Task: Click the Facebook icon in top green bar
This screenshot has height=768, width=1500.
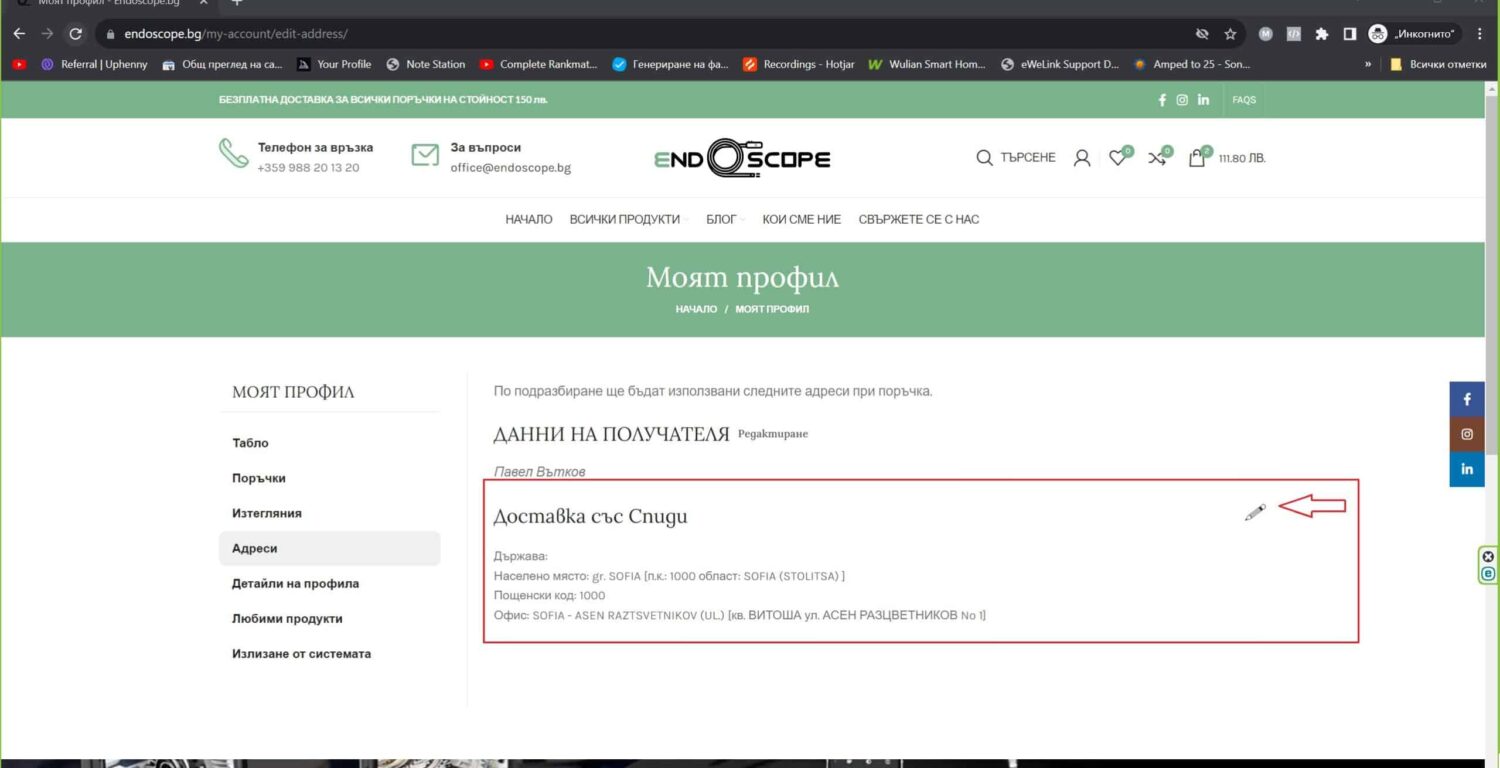Action: pyautogui.click(x=1162, y=100)
